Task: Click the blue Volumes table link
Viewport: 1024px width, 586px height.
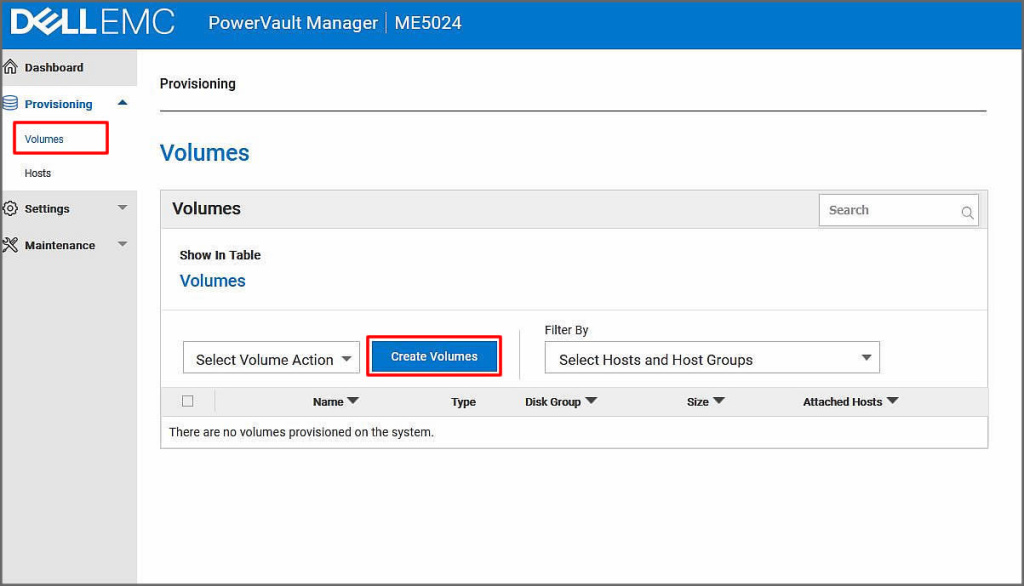Action: click(212, 281)
